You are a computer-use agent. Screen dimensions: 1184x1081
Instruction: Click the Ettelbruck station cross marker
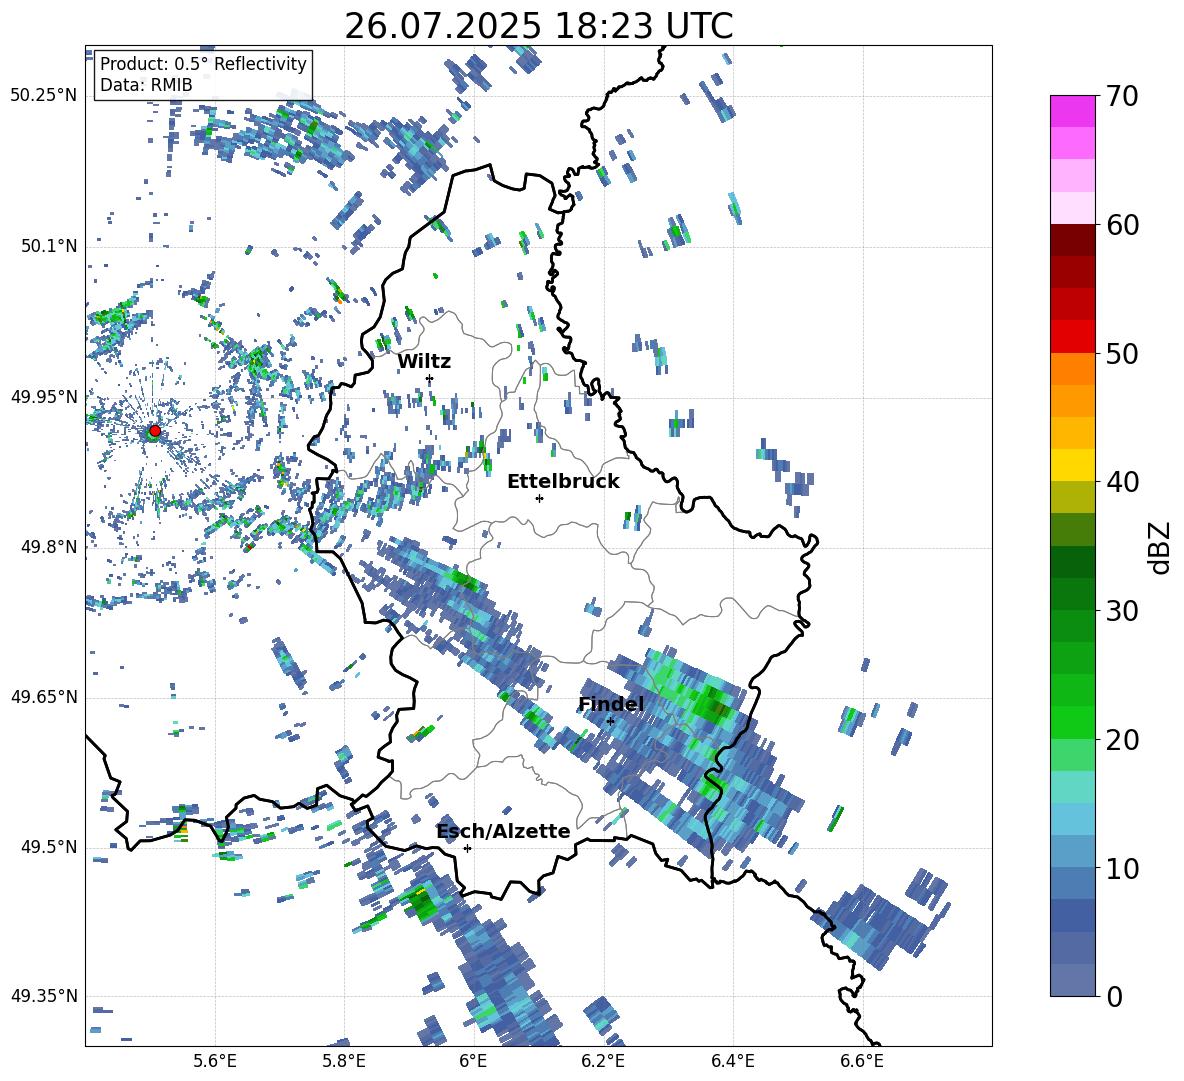coord(539,498)
